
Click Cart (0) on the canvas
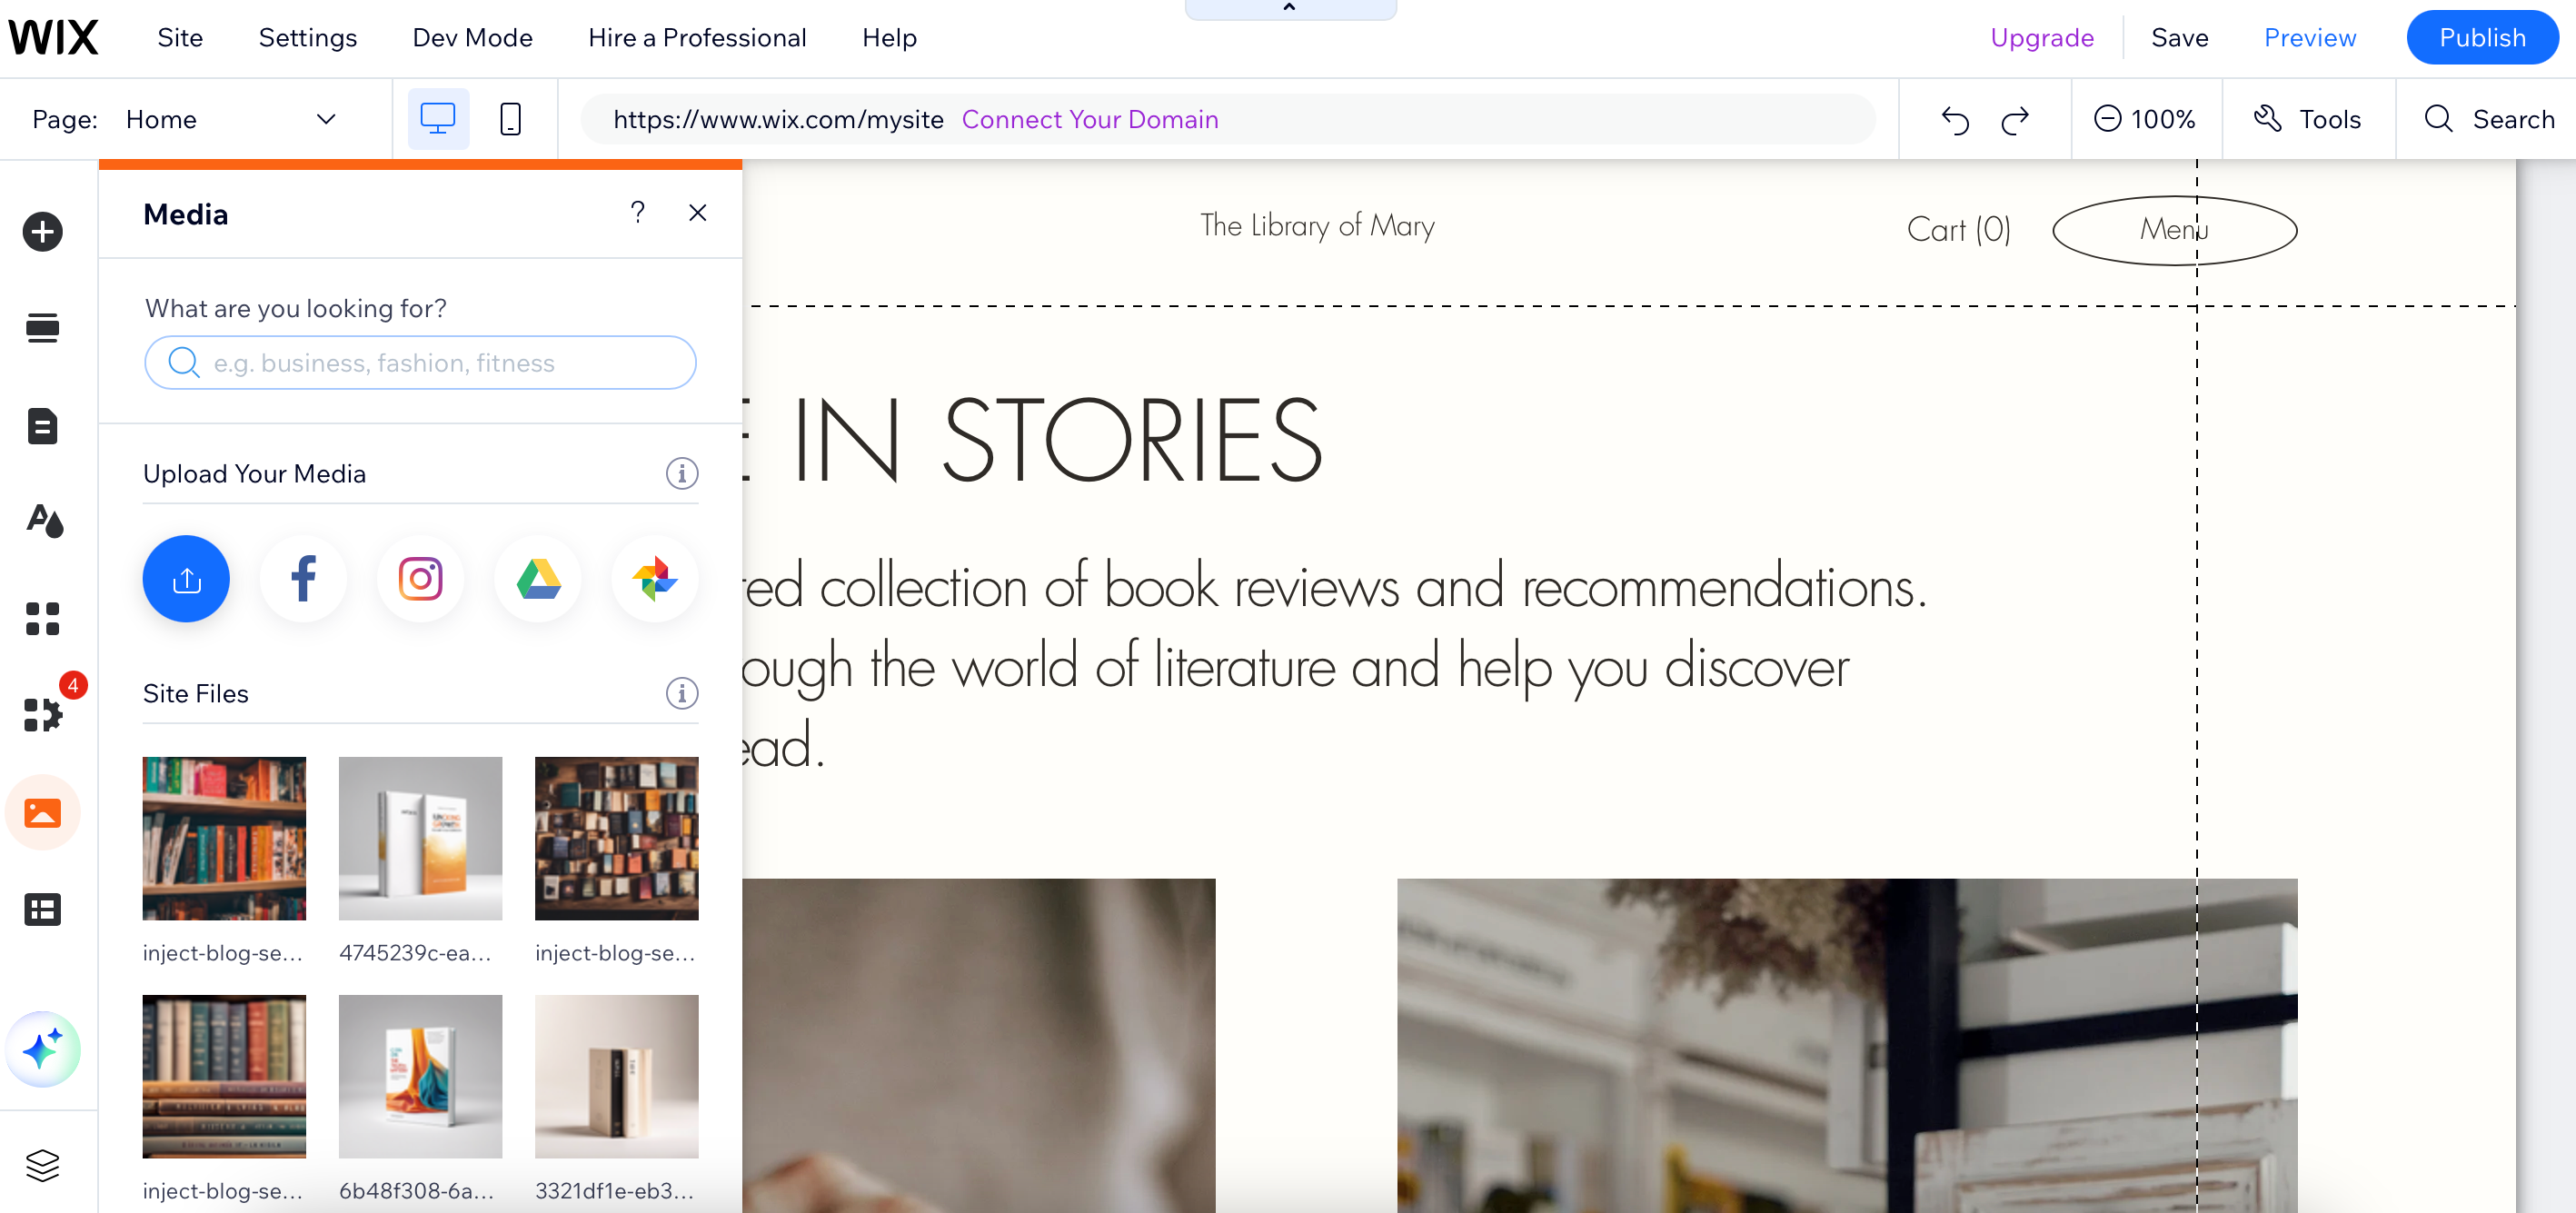click(x=1958, y=230)
